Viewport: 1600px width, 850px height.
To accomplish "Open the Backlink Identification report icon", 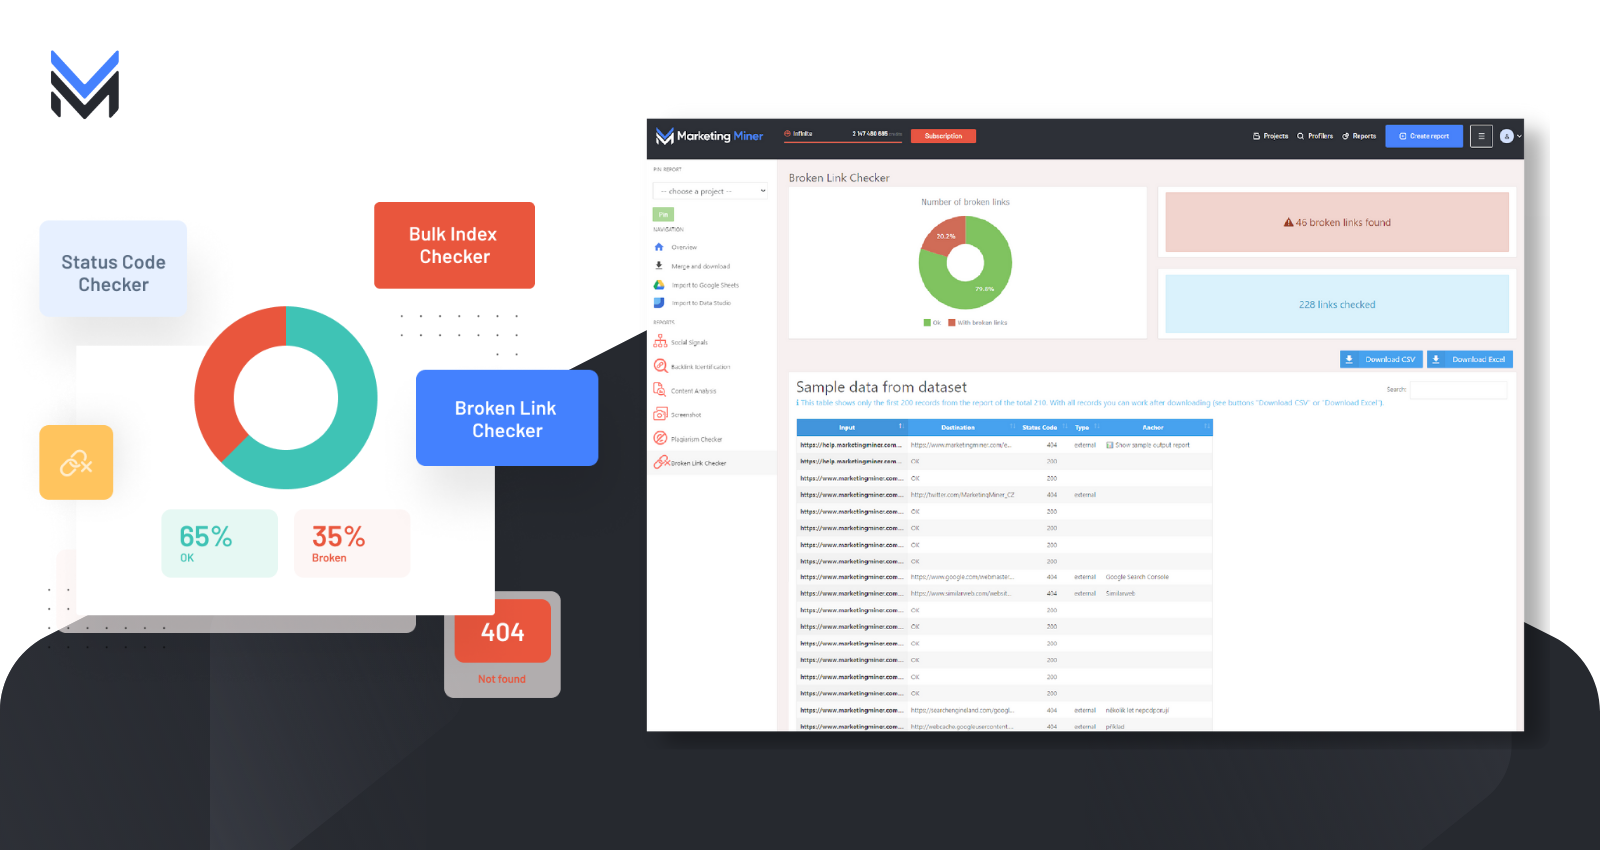I will coord(660,366).
